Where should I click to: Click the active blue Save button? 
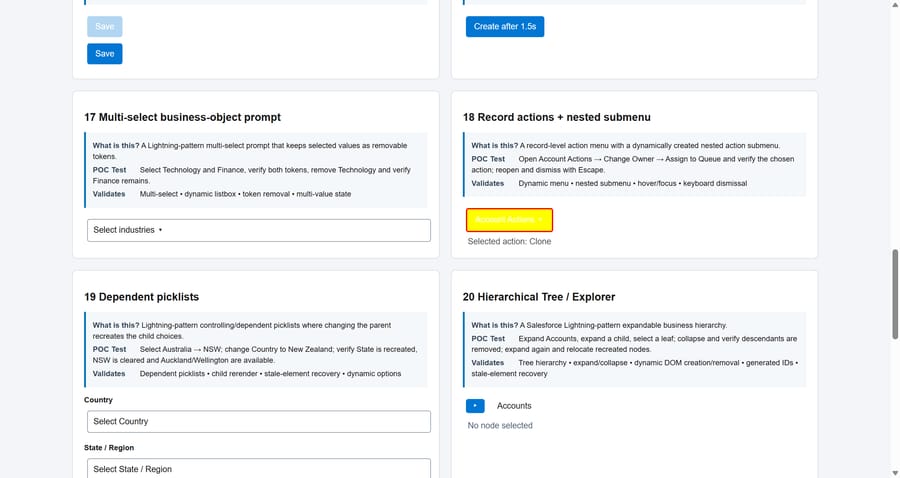[x=104, y=54]
